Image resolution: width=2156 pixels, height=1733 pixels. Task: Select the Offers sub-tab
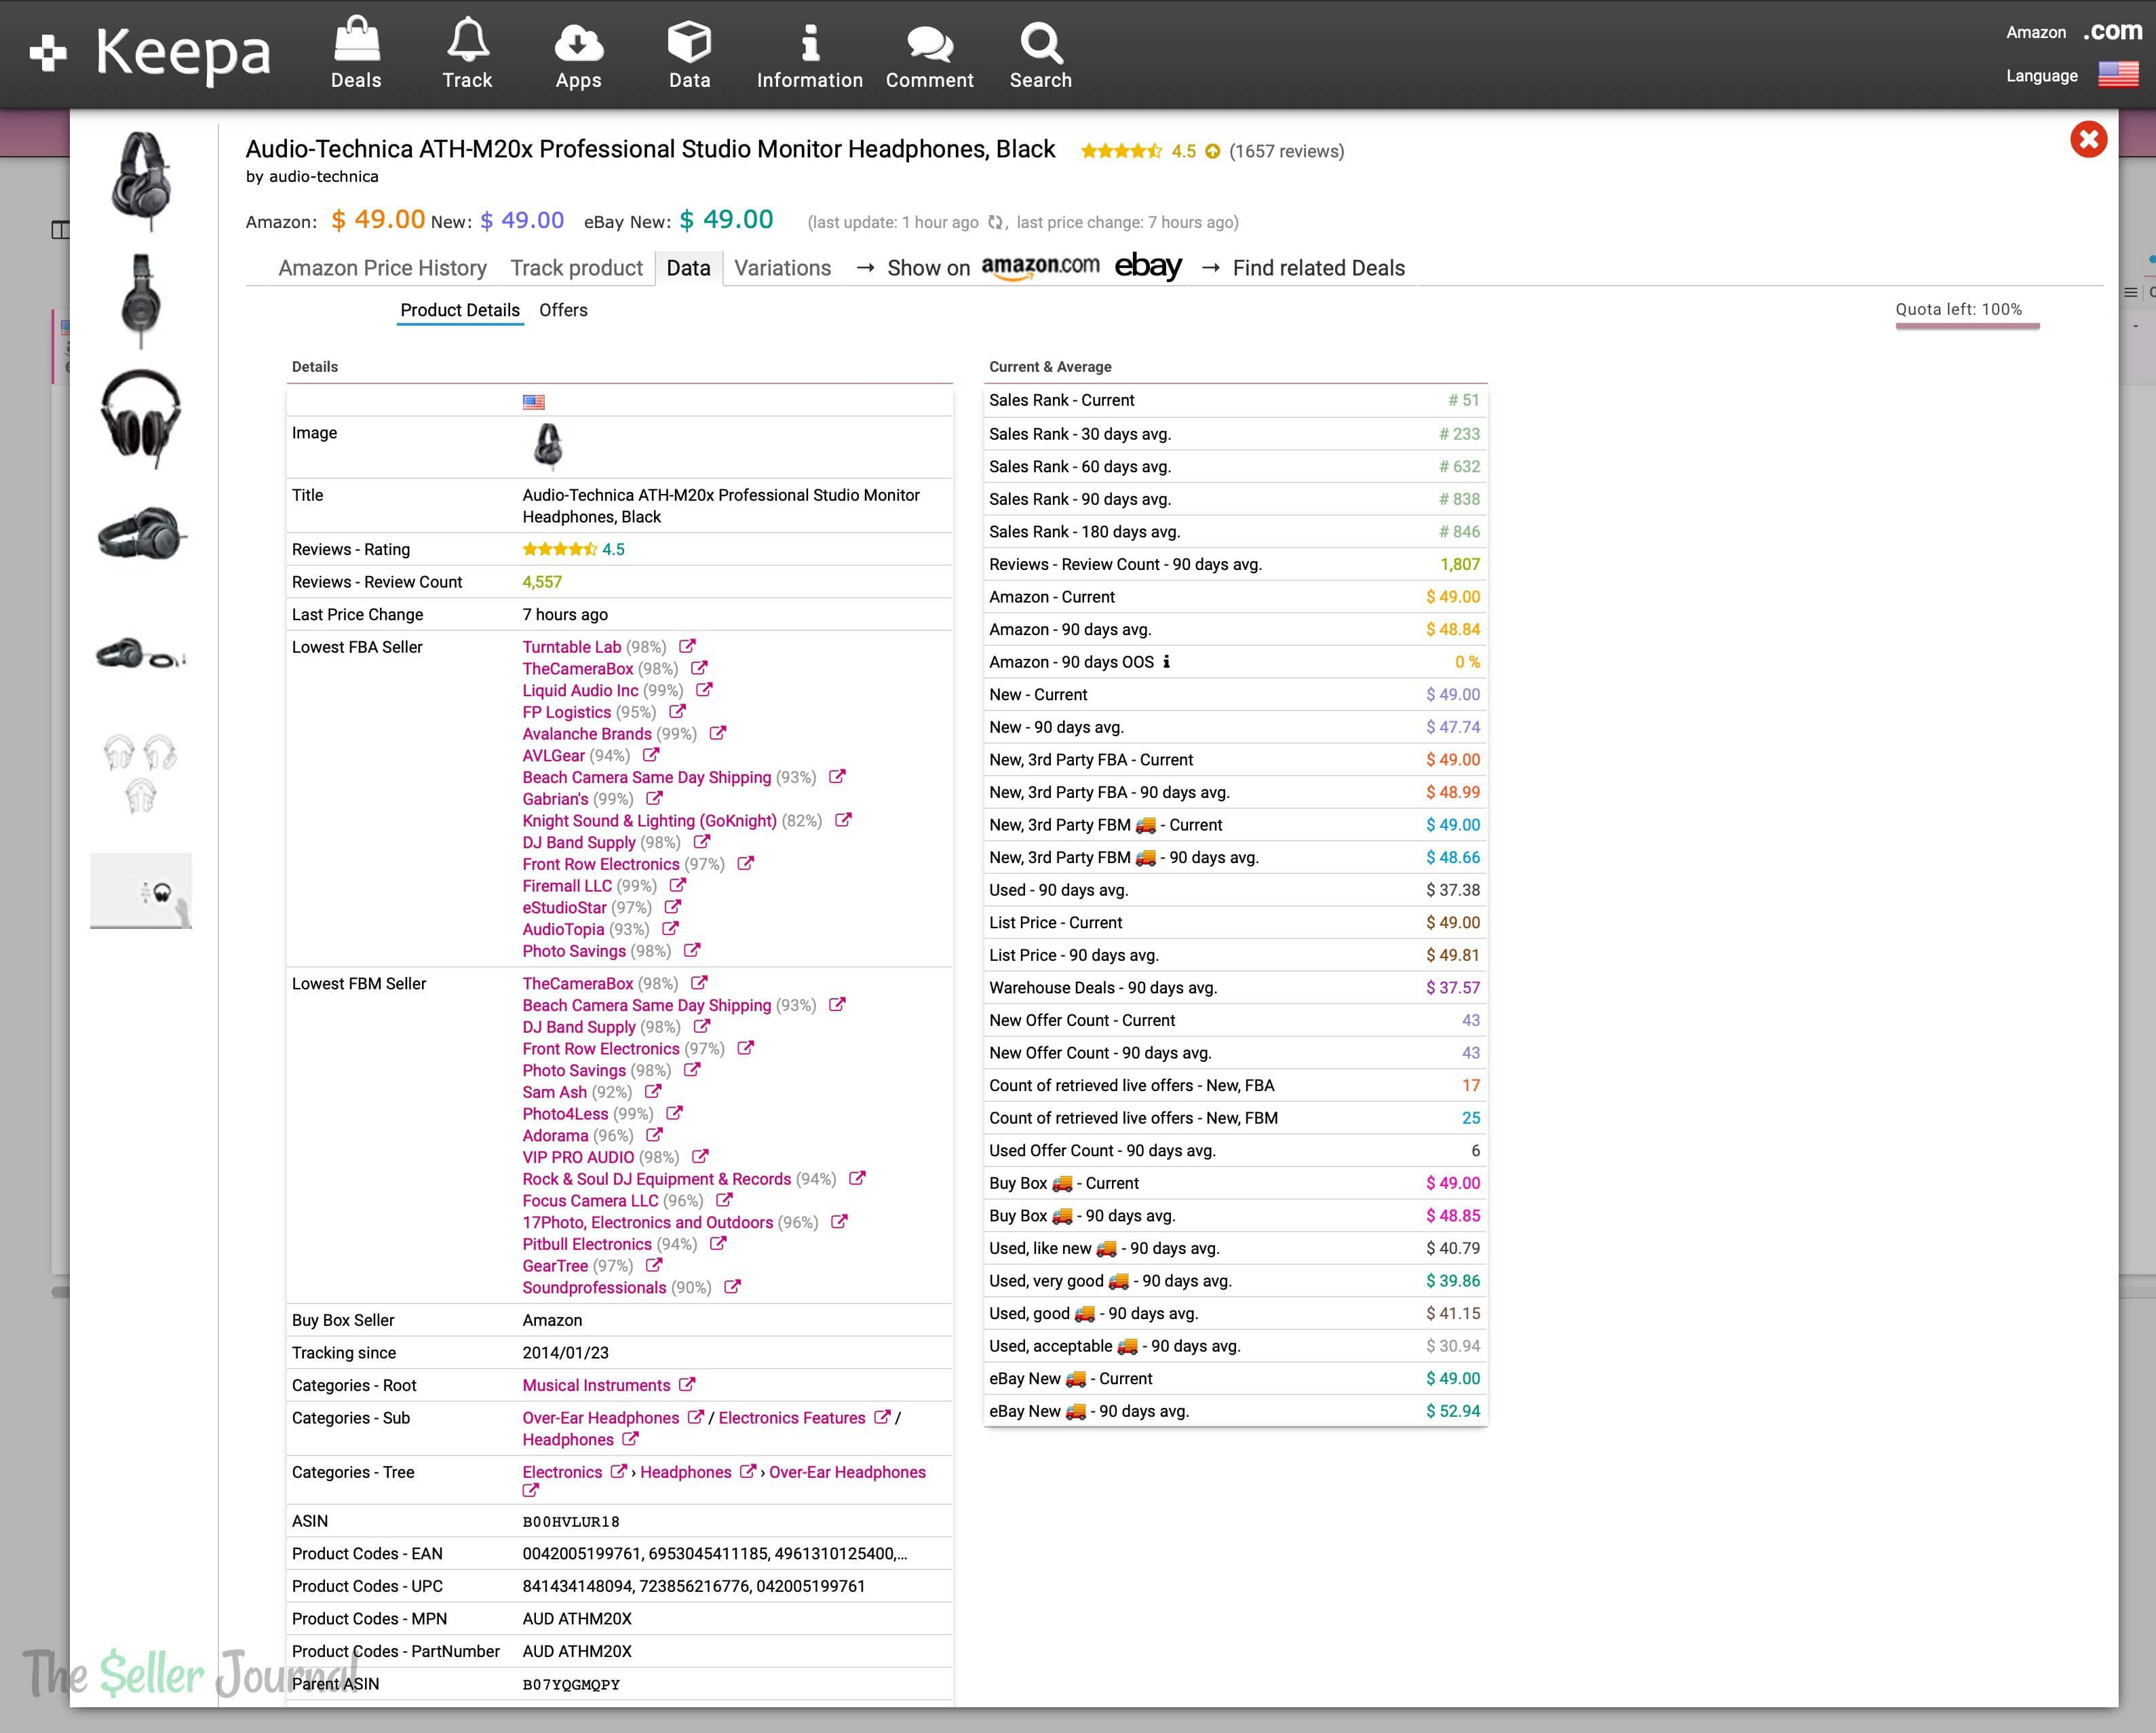pyautogui.click(x=563, y=310)
